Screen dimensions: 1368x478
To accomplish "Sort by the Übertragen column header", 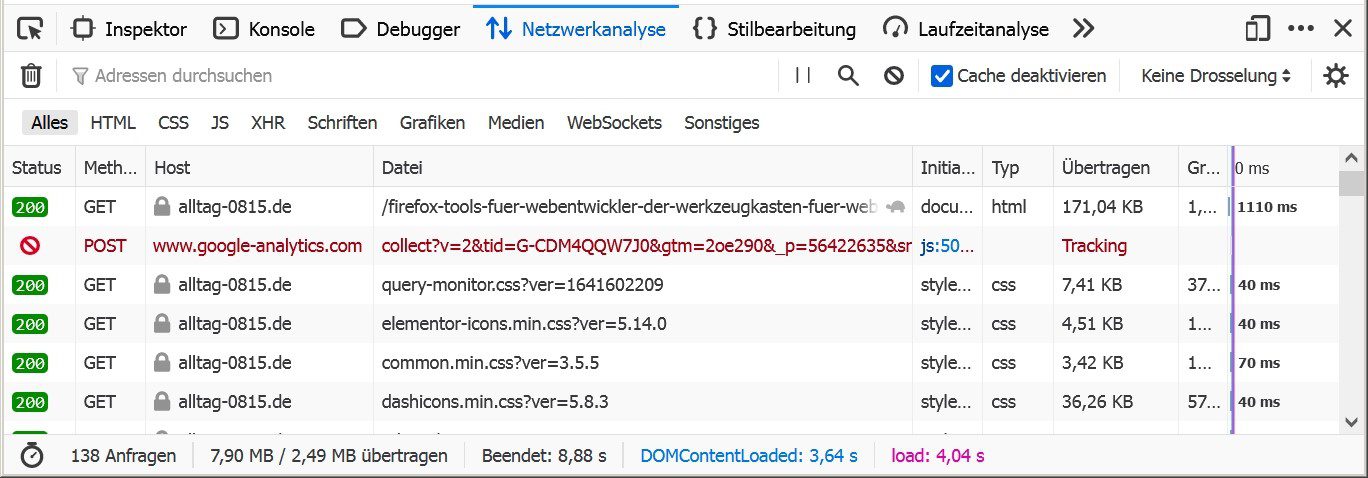I will [x=1106, y=168].
